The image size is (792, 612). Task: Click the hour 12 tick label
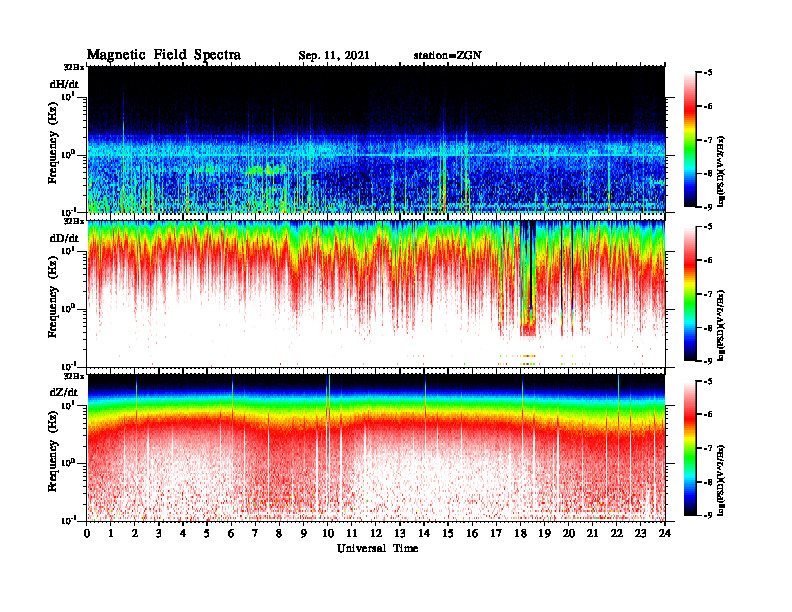tap(376, 533)
